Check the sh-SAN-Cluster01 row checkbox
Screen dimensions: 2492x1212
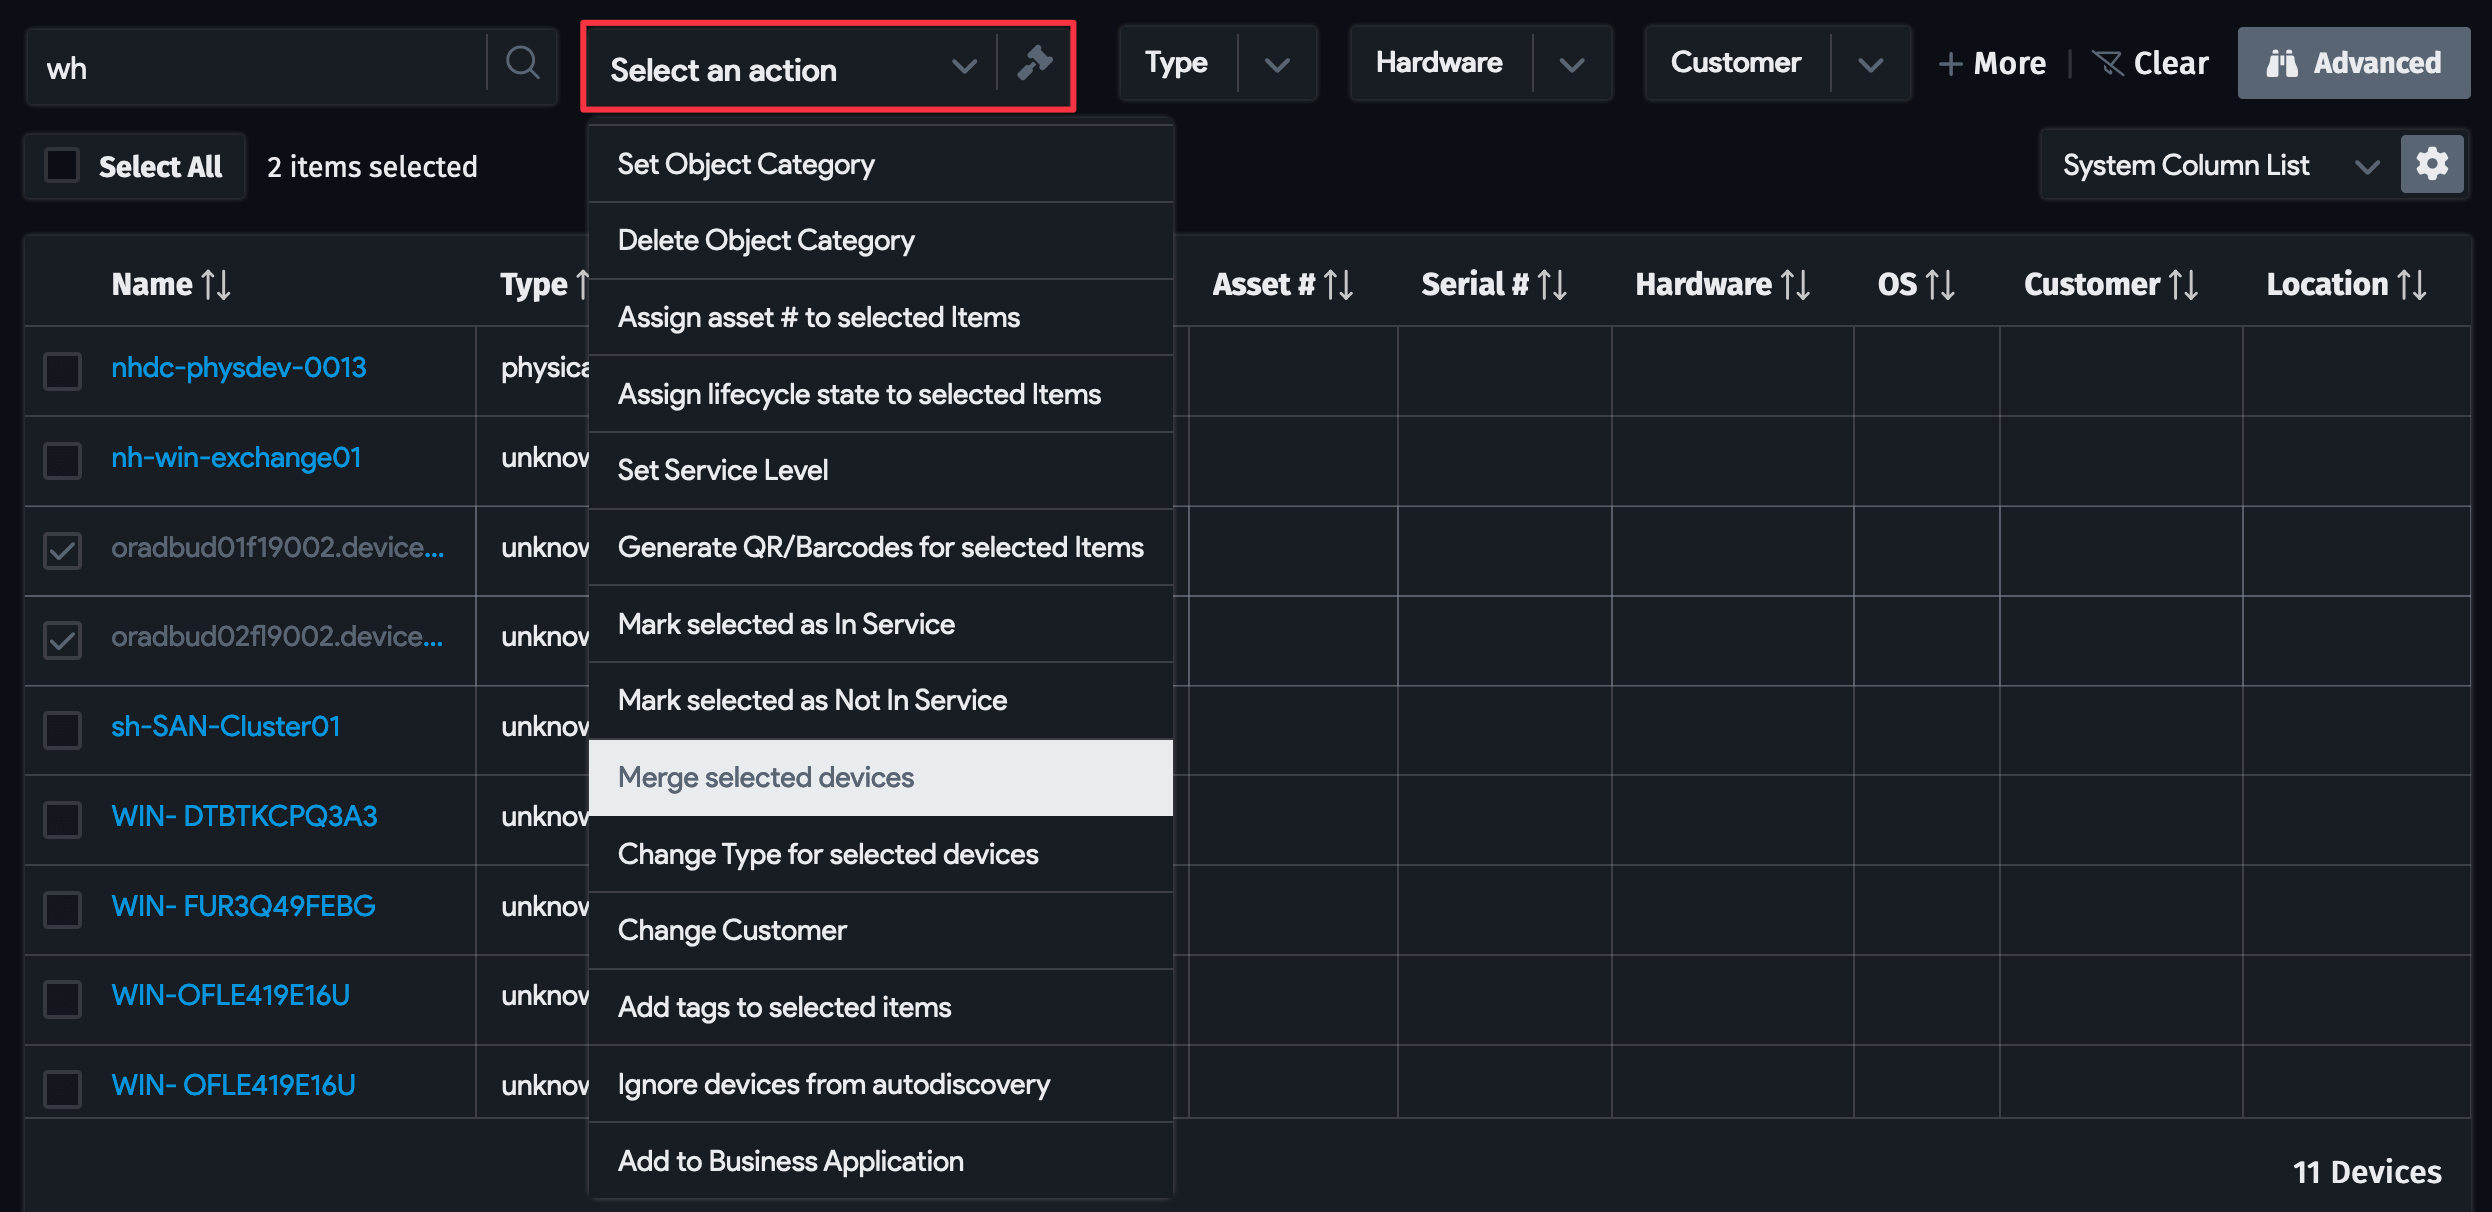click(62, 730)
